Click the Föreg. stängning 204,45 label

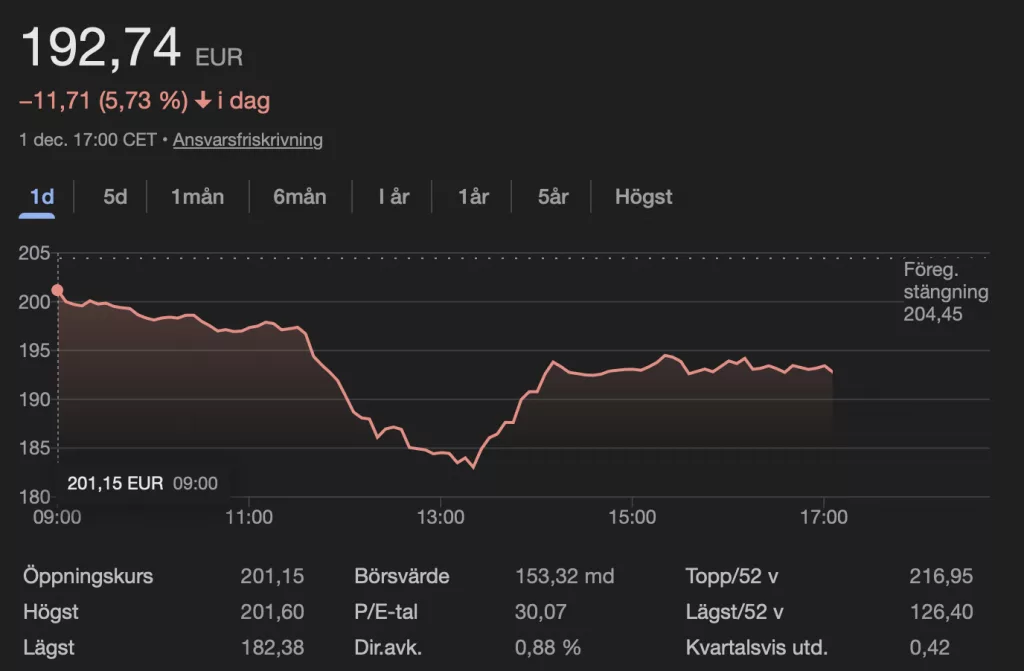[x=945, y=293]
